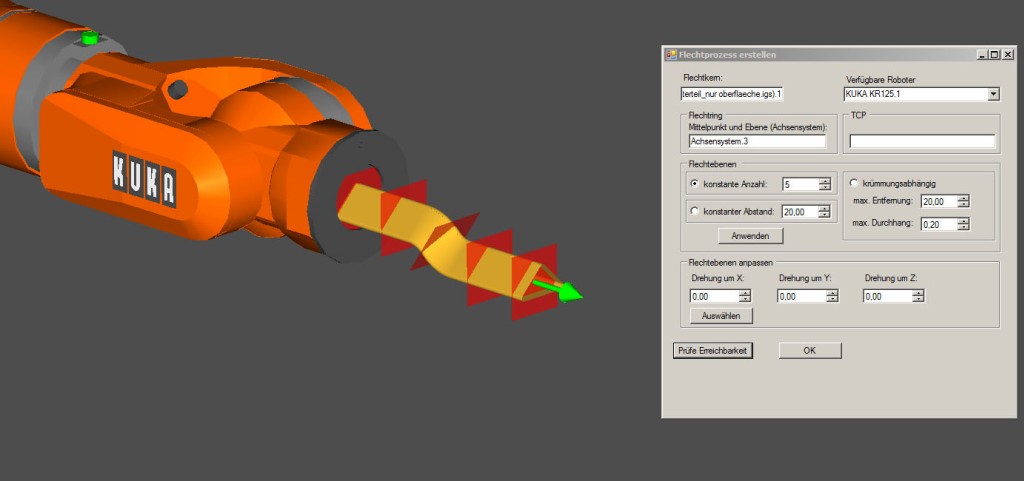Click the KUKA logo on the robot arm
1024x481 pixels.
[144, 179]
